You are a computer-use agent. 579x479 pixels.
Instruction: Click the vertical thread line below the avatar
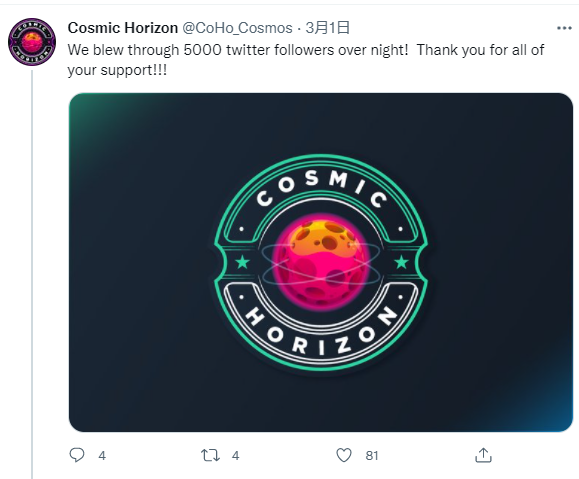32,274
